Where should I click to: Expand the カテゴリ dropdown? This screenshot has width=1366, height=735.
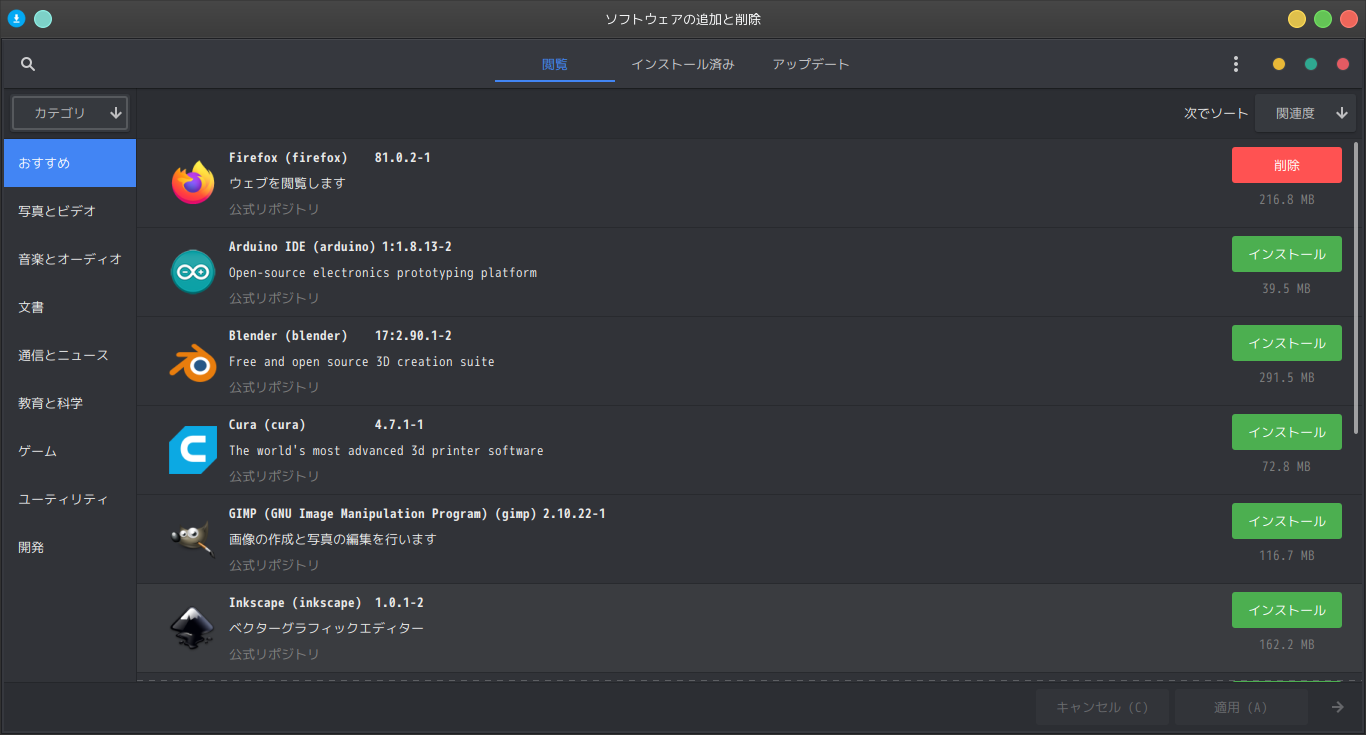(x=70, y=113)
